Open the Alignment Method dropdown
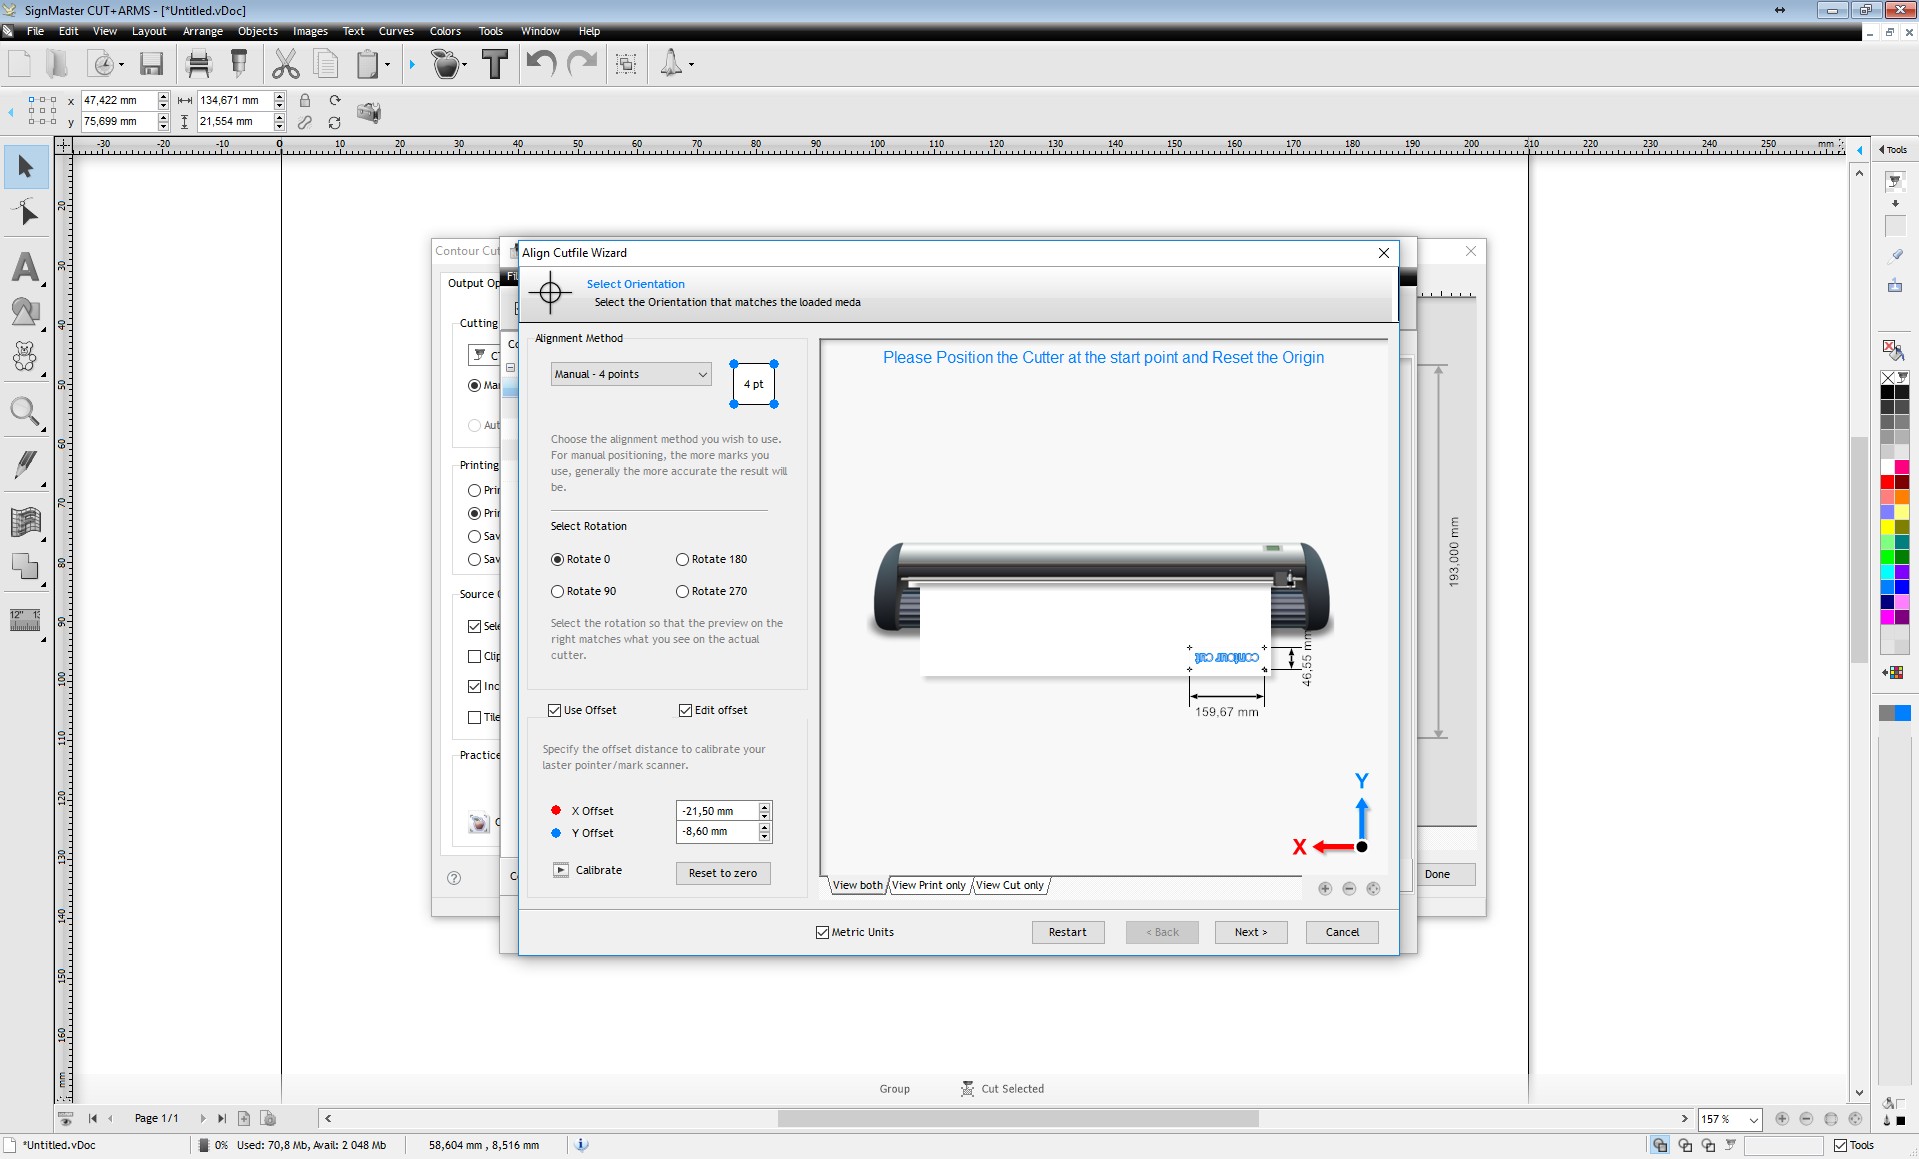 coord(631,374)
